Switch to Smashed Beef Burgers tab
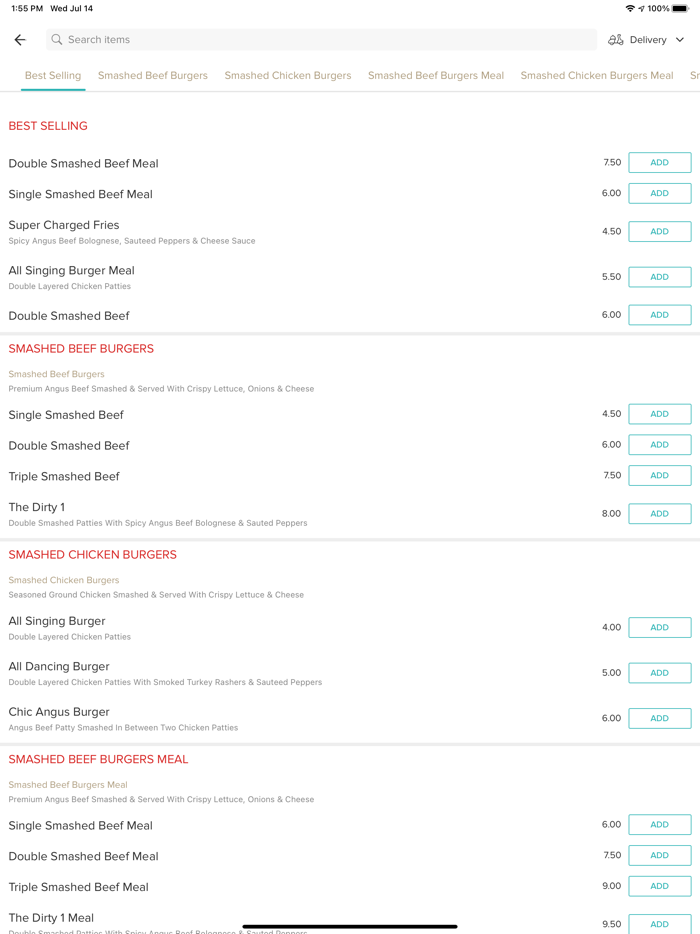Viewport: 700px width, 934px height. [153, 75]
